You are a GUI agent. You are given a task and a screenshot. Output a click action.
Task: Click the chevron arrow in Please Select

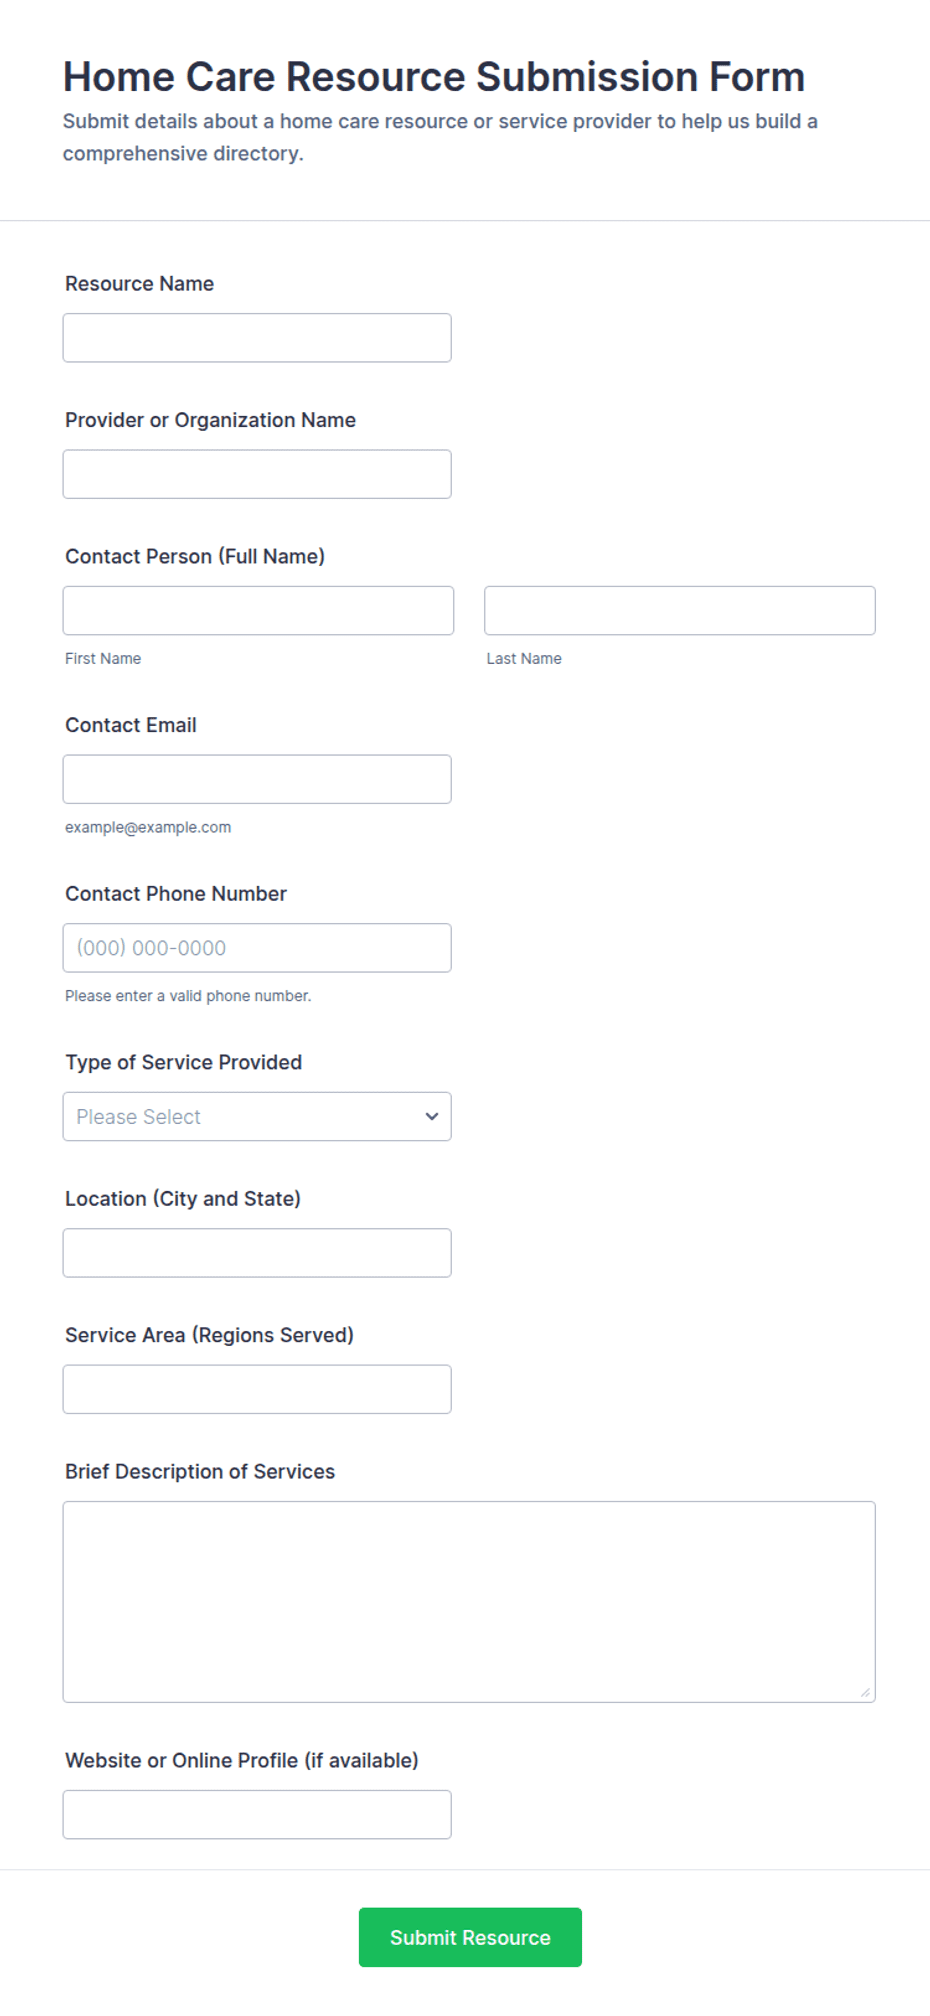432,1117
